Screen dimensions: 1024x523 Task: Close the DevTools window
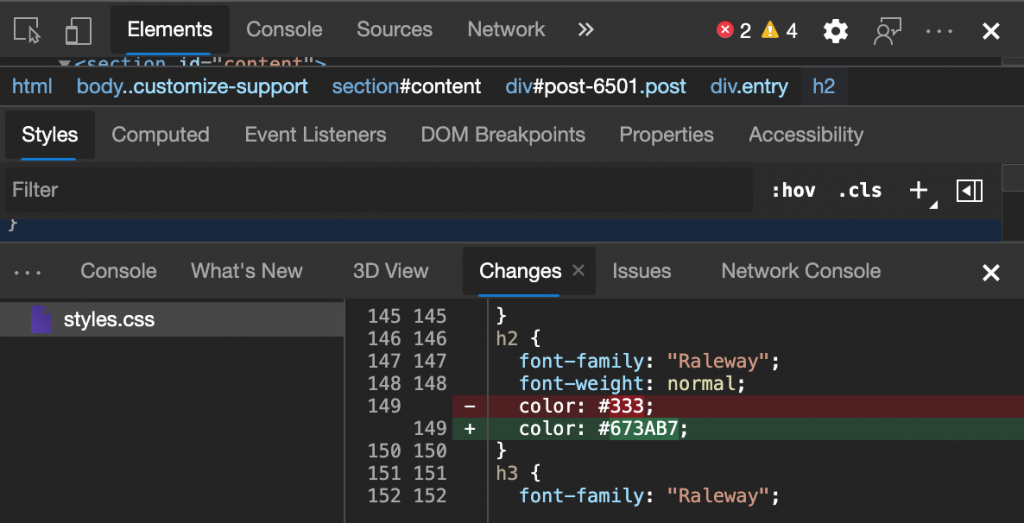(x=991, y=31)
